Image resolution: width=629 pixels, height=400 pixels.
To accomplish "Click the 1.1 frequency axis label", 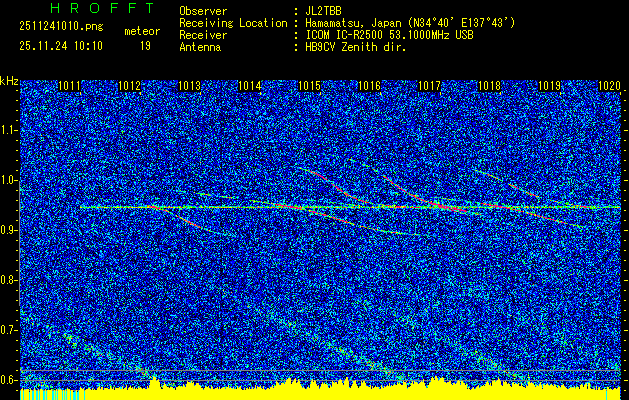I will 9,130.
